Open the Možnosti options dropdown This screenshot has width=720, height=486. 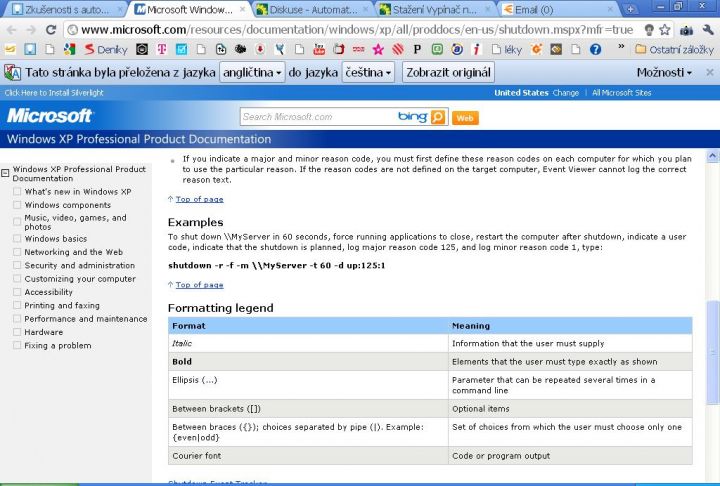tap(664, 72)
